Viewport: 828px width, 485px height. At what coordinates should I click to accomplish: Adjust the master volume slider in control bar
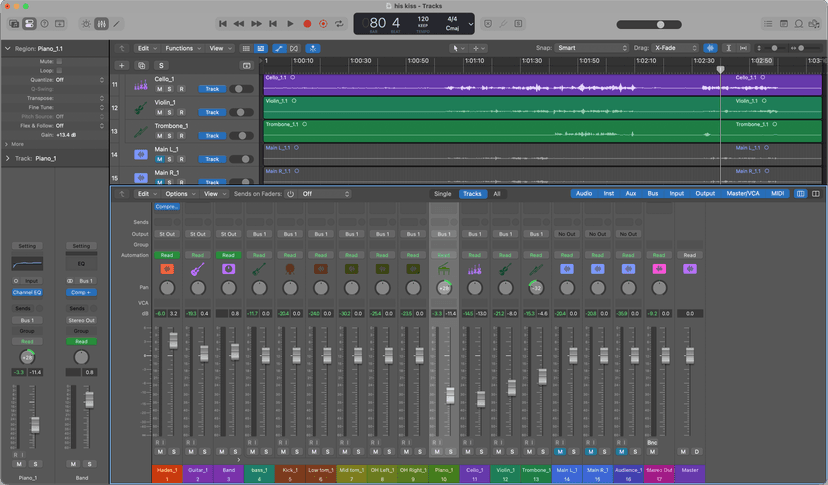[649, 24]
